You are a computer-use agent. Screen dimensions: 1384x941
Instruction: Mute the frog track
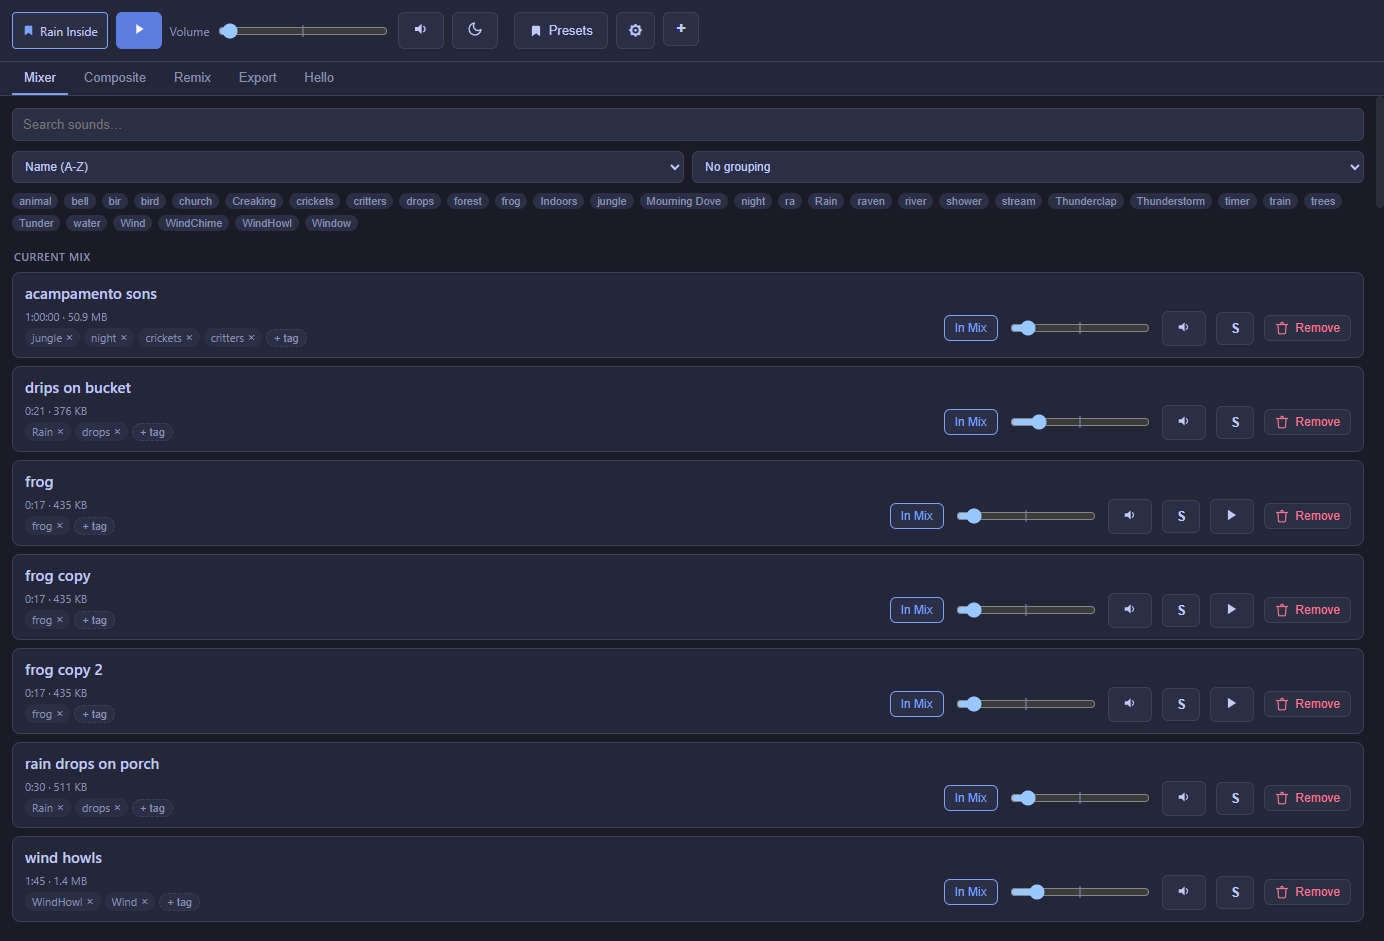point(1130,516)
